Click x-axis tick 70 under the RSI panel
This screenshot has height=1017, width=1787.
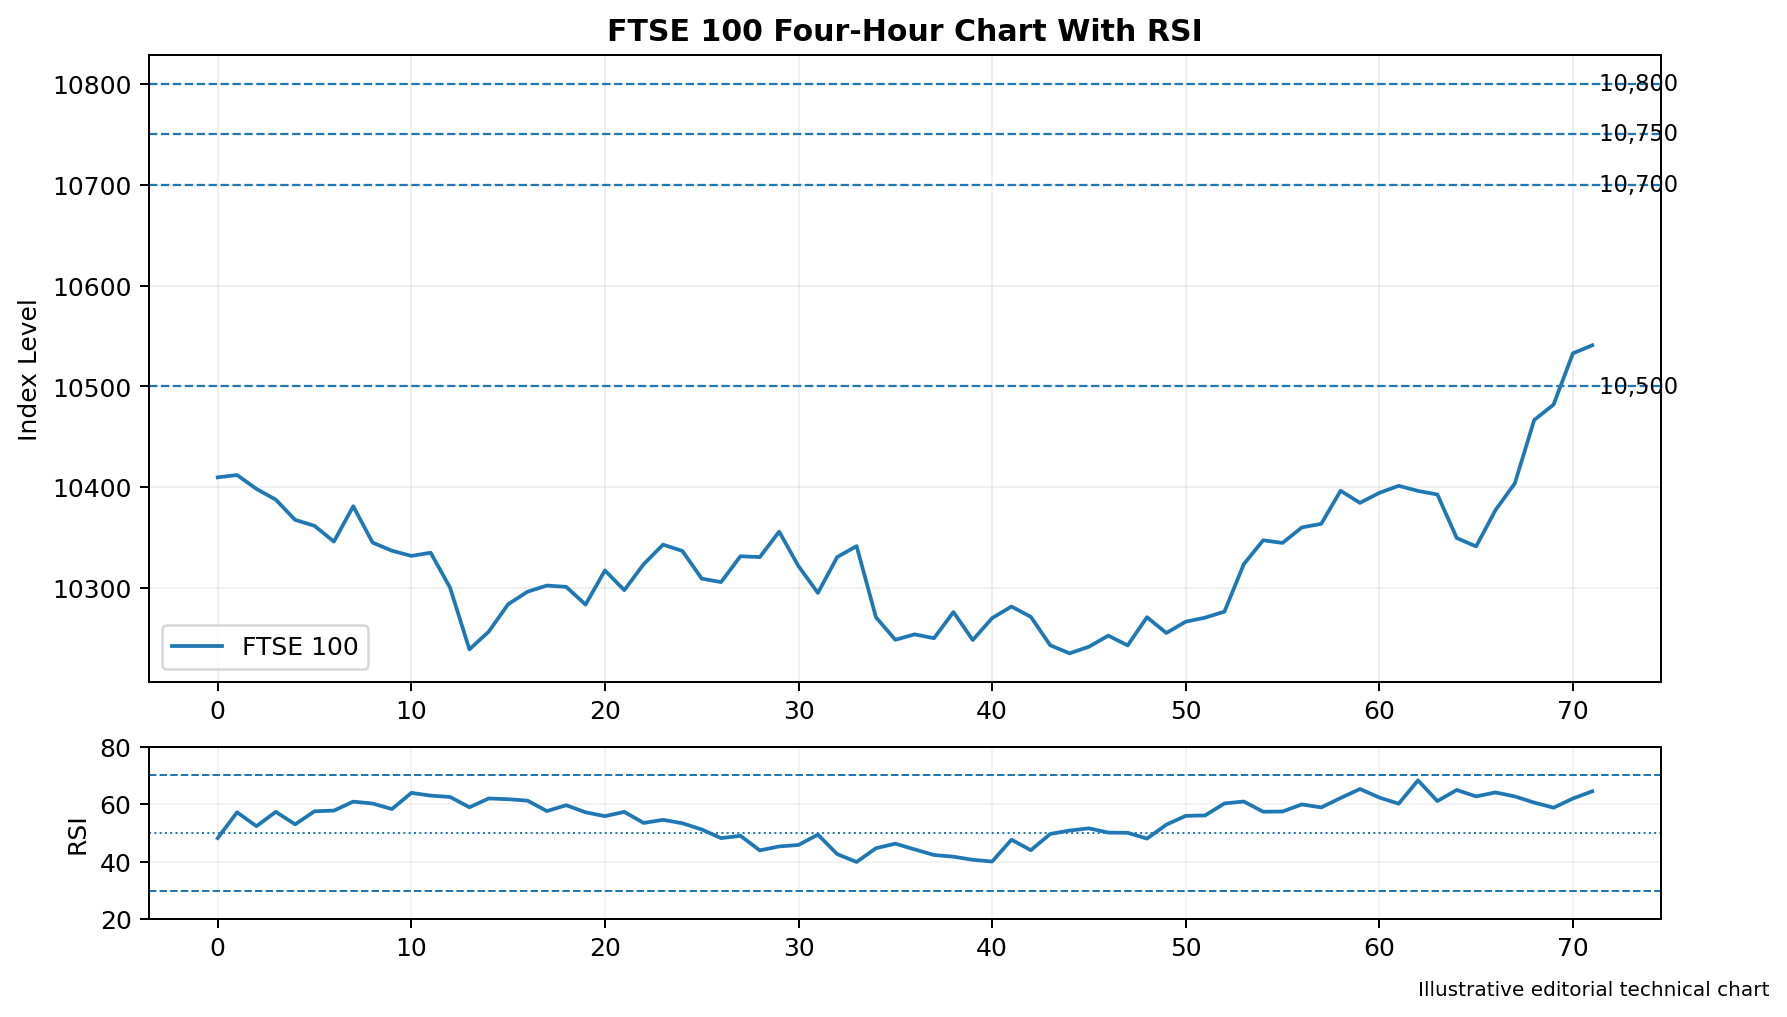coord(1572,947)
